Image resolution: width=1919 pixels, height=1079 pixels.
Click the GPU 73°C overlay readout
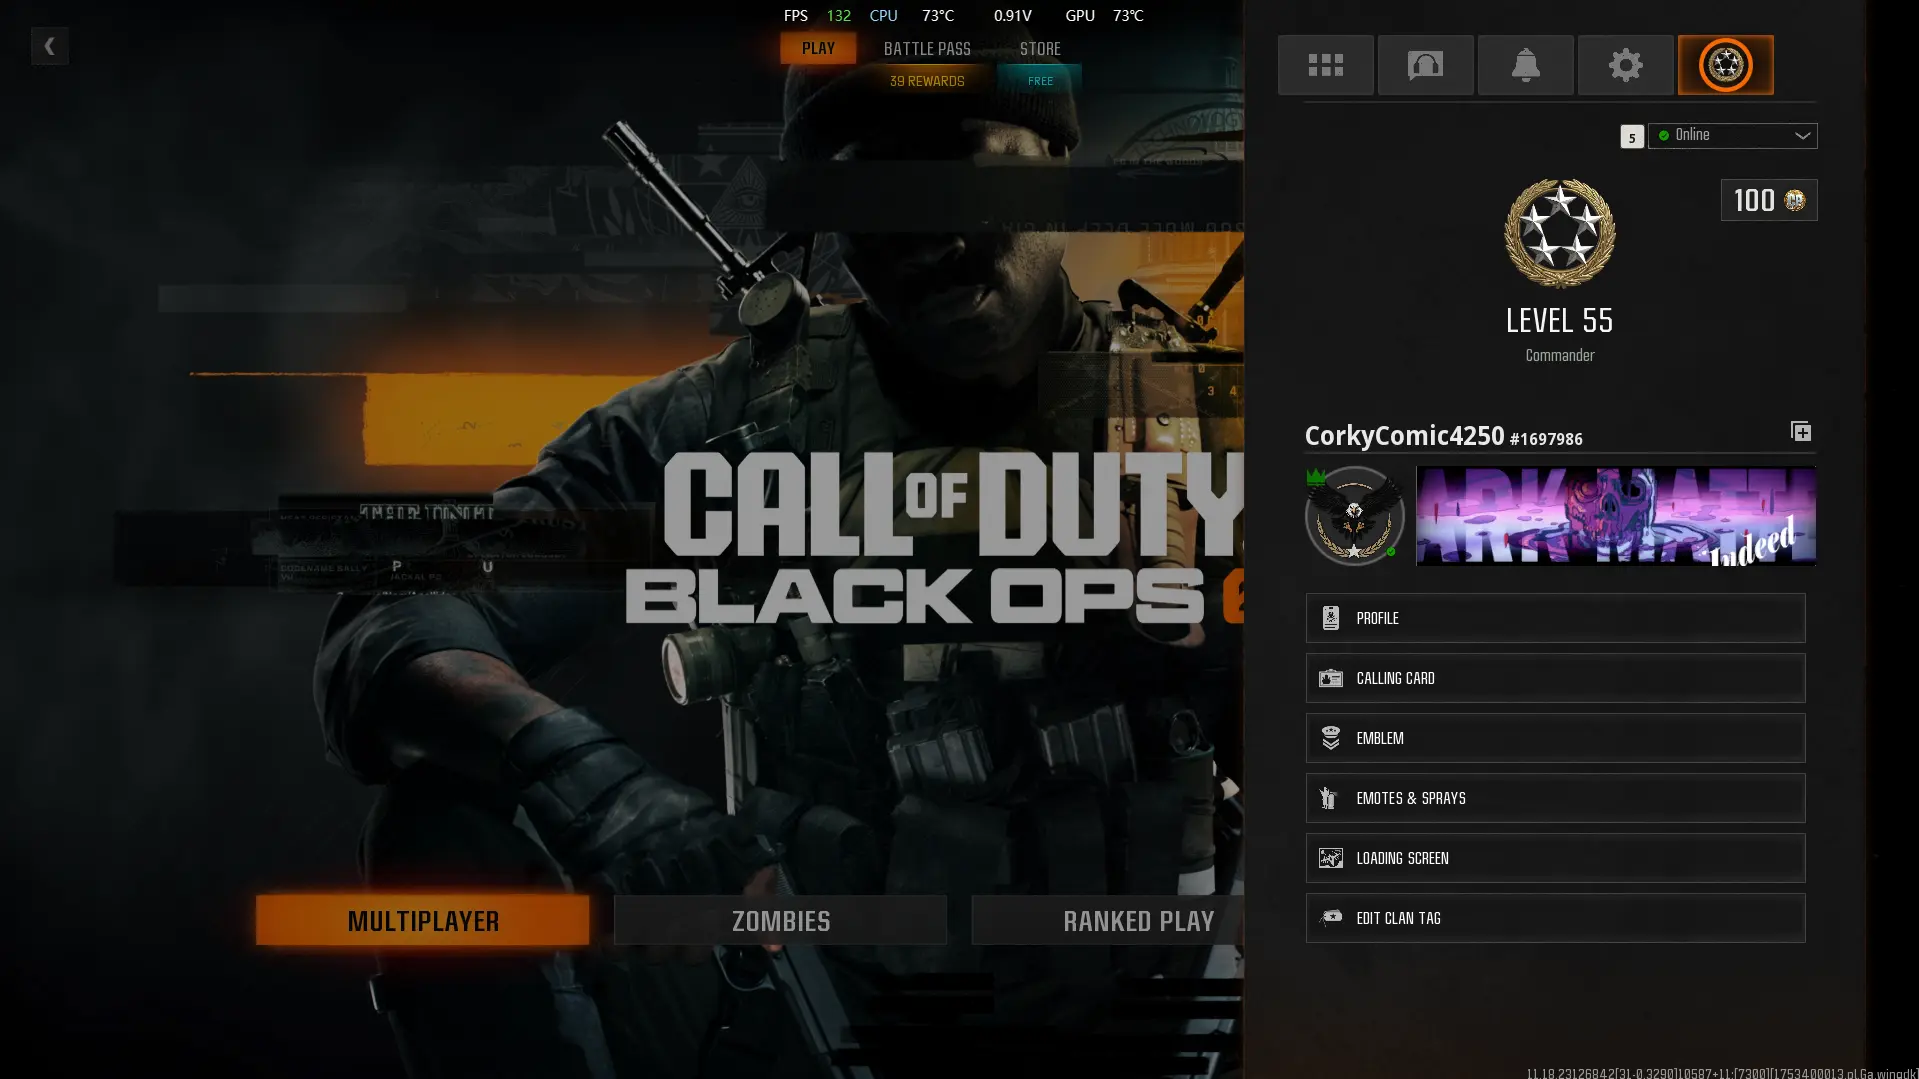pyautogui.click(x=1104, y=15)
